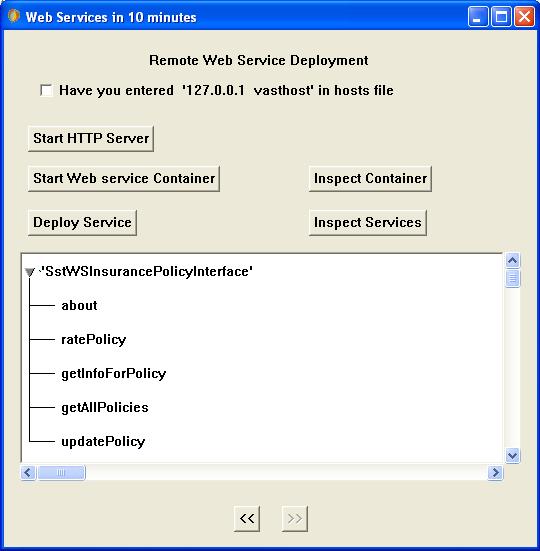
Task: Close the Web Services in 10 minutes window
Action: [x=524, y=17]
